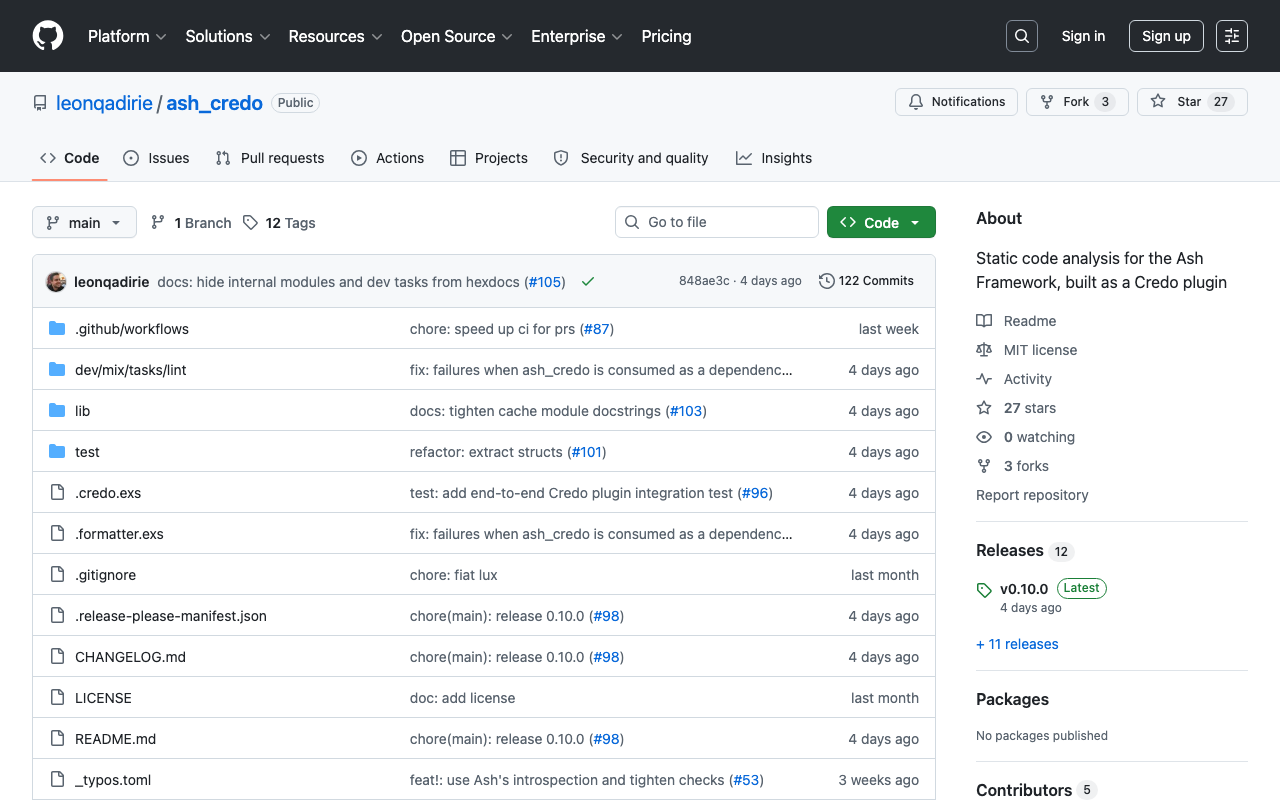Open the .formatter.exs file
Image resolution: width=1280 pixels, height=800 pixels.
coord(119,534)
